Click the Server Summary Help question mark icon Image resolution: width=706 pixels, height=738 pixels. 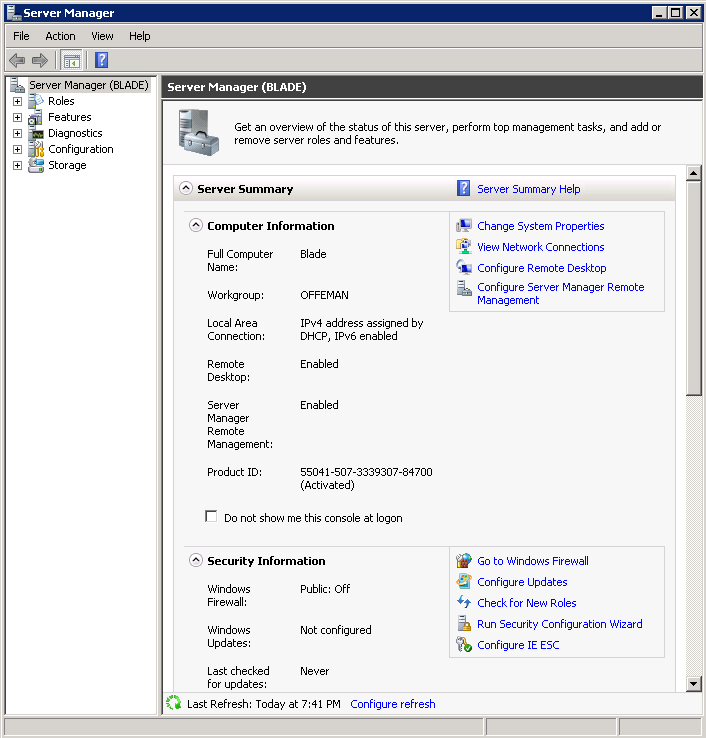click(x=463, y=188)
